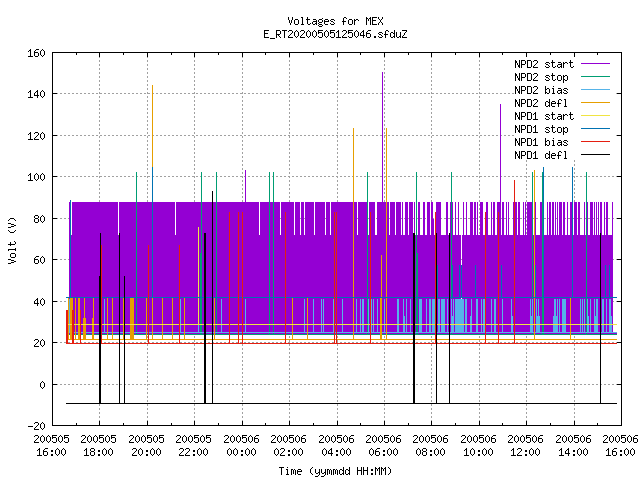Click the 200505 18:00 time tick label
The image size is (640, 480).
[98, 446]
